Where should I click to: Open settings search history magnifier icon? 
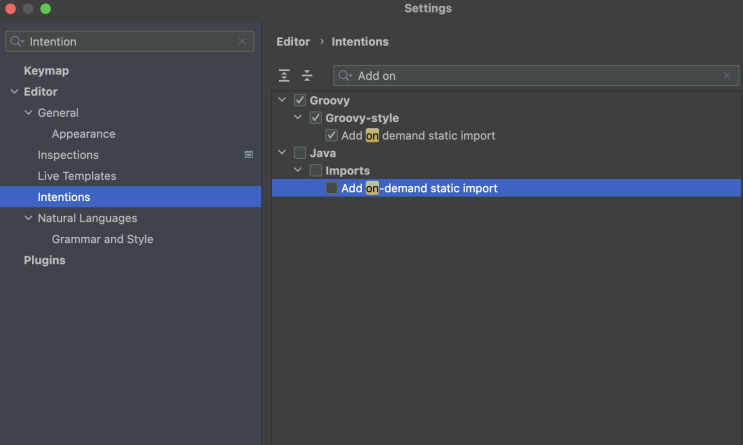(18, 42)
